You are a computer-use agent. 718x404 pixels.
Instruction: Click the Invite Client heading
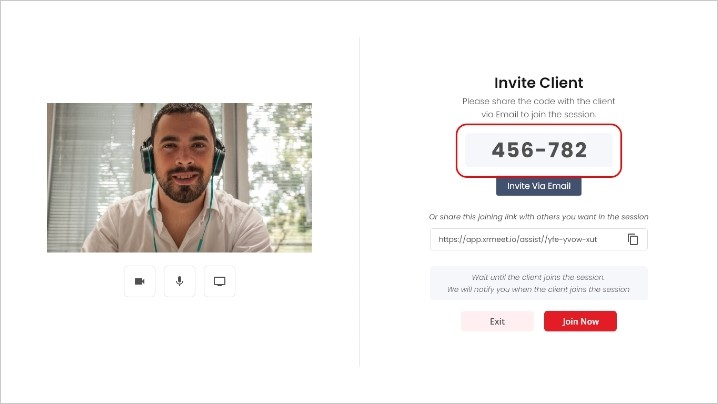click(x=538, y=83)
